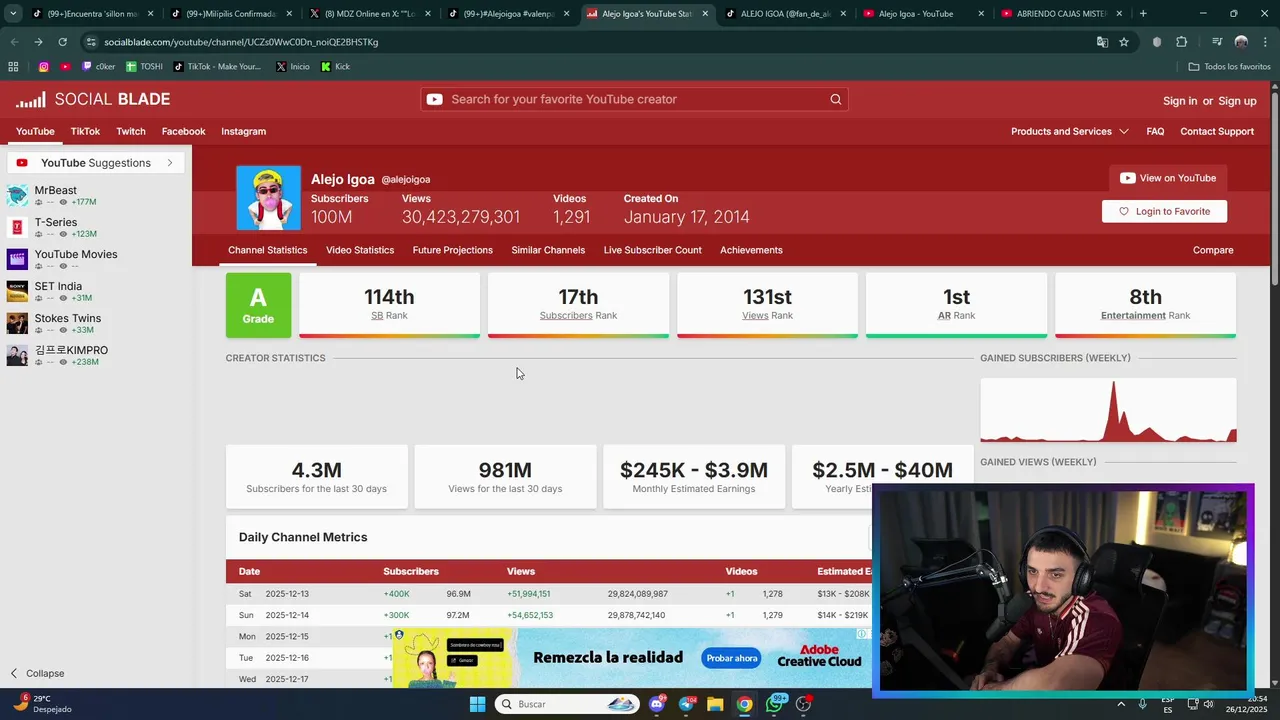Image resolution: width=1280 pixels, height=720 pixels.
Task: Open the X Inicio bookmark
Action: click(x=293, y=67)
